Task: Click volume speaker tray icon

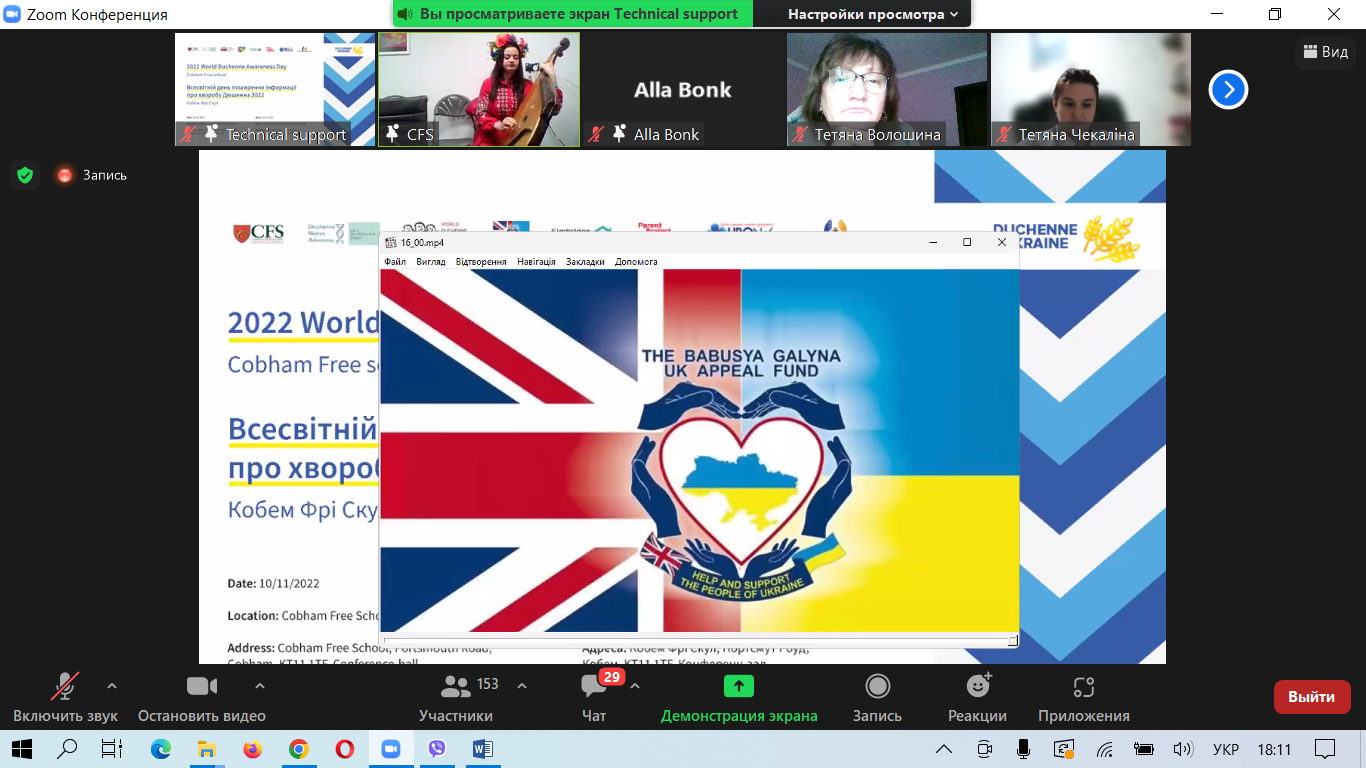Action: (x=1183, y=749)
